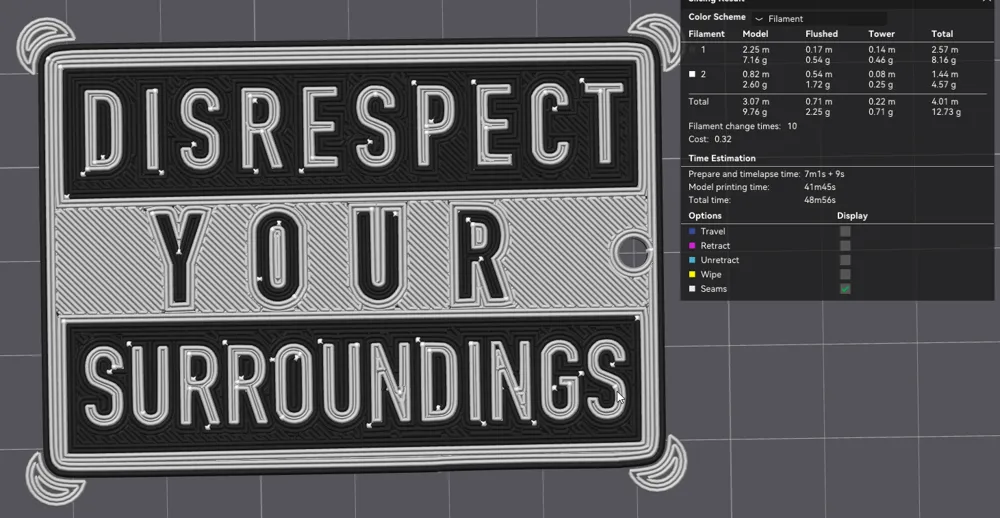1000x518 pixels.
Task: Enable the Unretract display checkbox
Action: pyautogui.click(x=845, y=260)
